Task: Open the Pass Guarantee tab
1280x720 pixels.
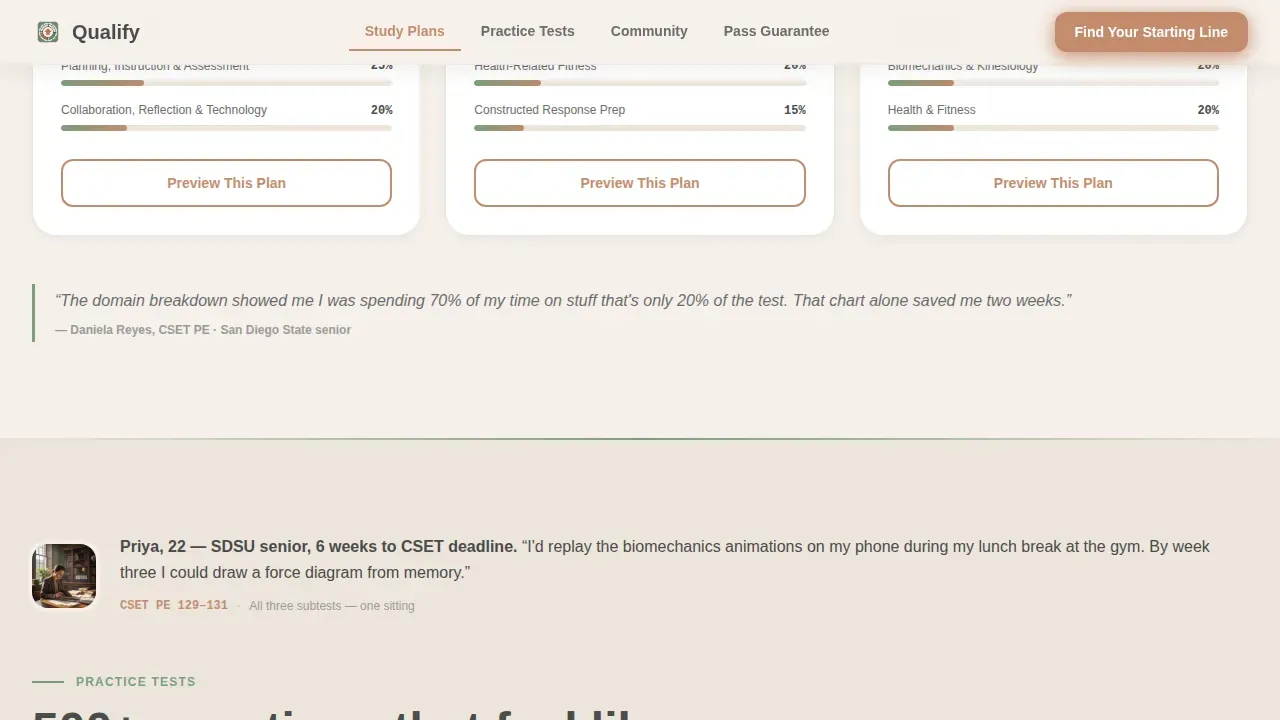Action: [777, 31]
